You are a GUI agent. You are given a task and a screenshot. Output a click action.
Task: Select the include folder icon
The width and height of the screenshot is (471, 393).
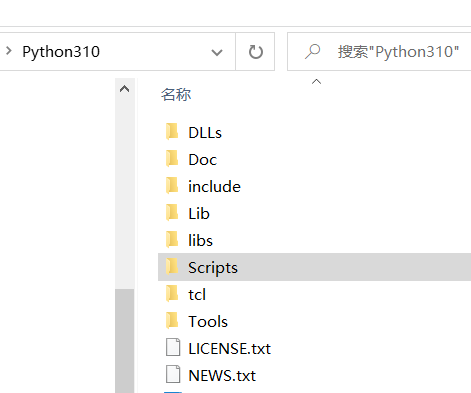[x=172, y=186]
